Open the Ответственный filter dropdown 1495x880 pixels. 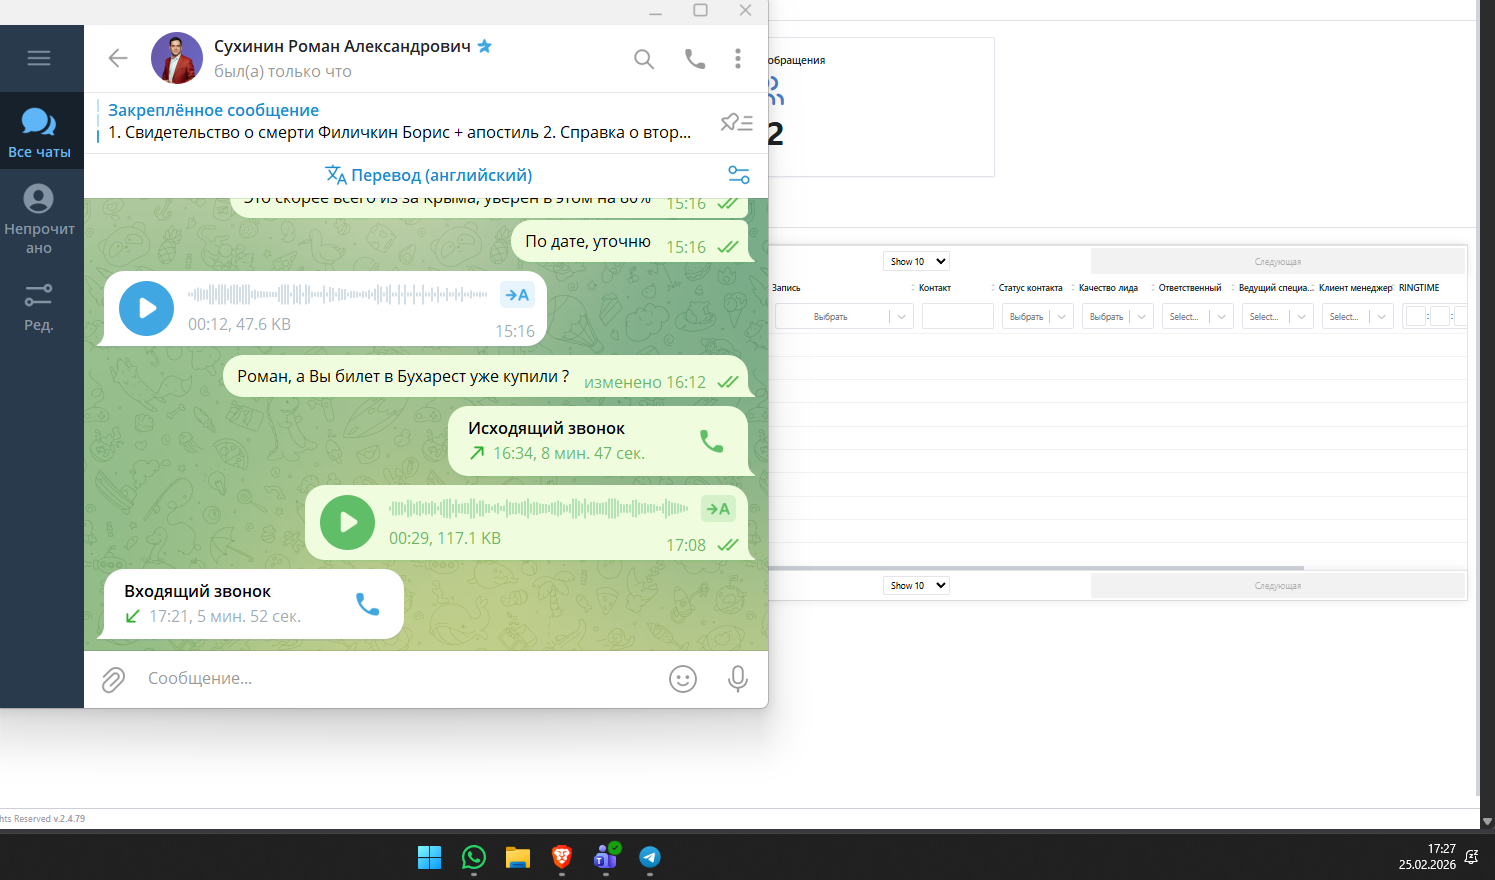[x=1198, y=317]
